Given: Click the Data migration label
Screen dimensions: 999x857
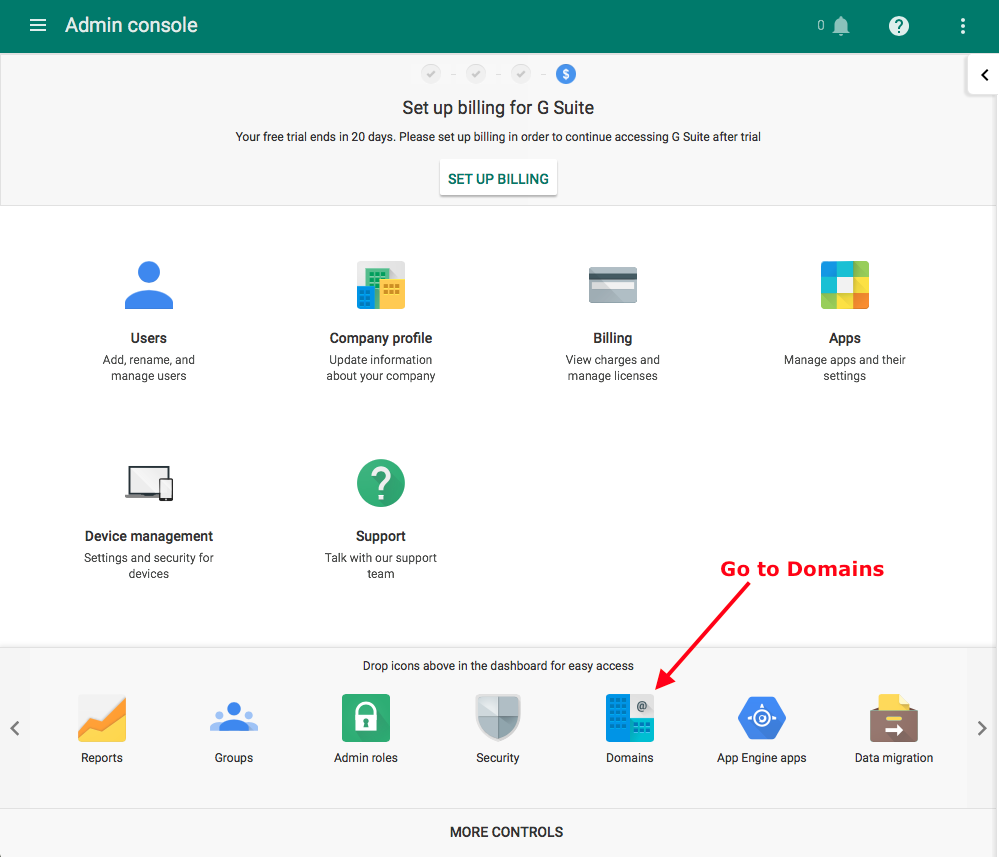Looking at the screenshot, I should (894, 758).
